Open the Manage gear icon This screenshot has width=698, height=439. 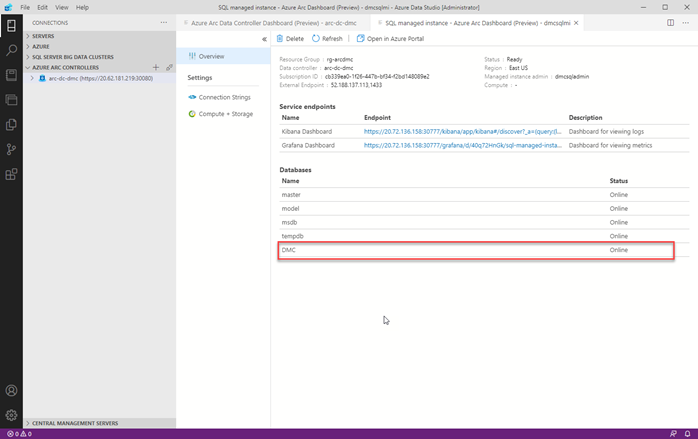pos(11,415)
